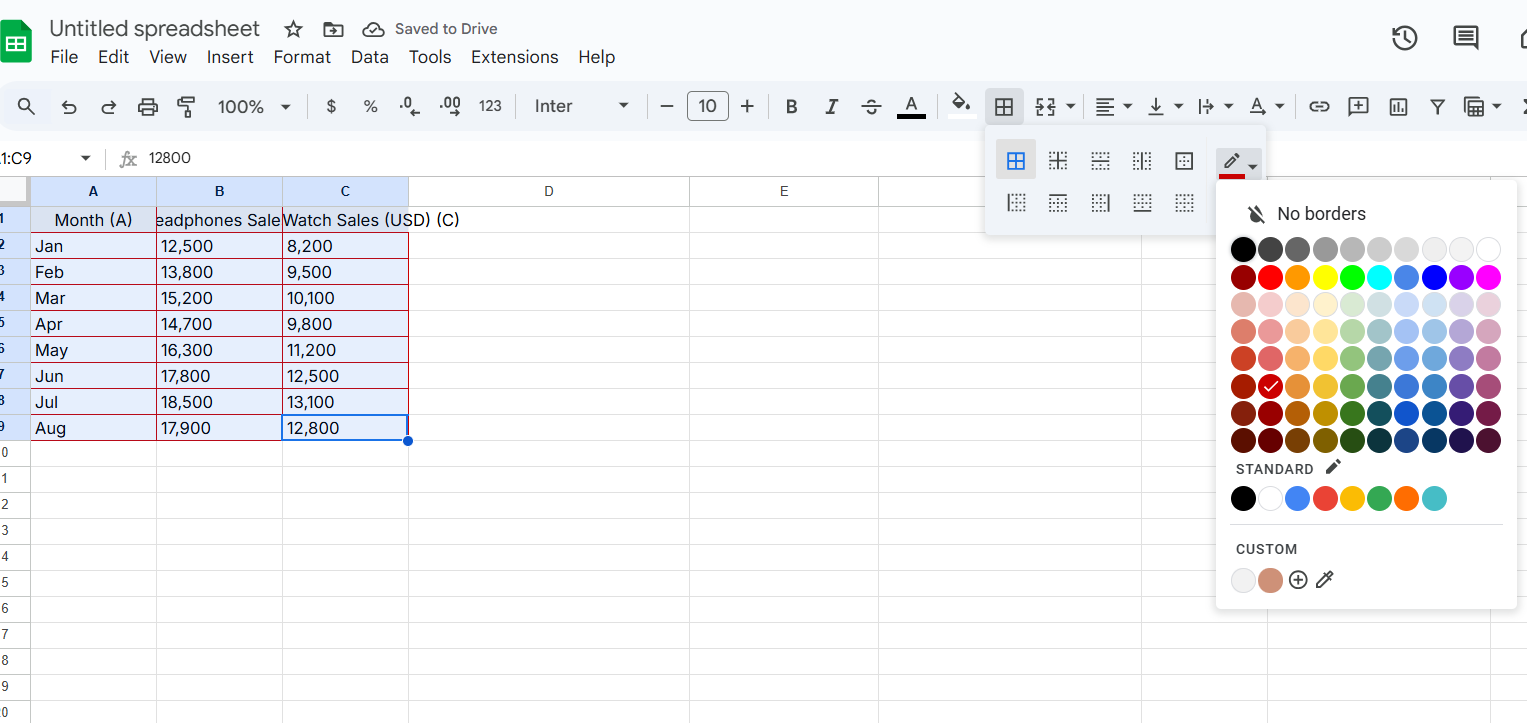Pick the black swatch in Standard colors
This screenshot has width=1527, height=723.
[1243, 499]
